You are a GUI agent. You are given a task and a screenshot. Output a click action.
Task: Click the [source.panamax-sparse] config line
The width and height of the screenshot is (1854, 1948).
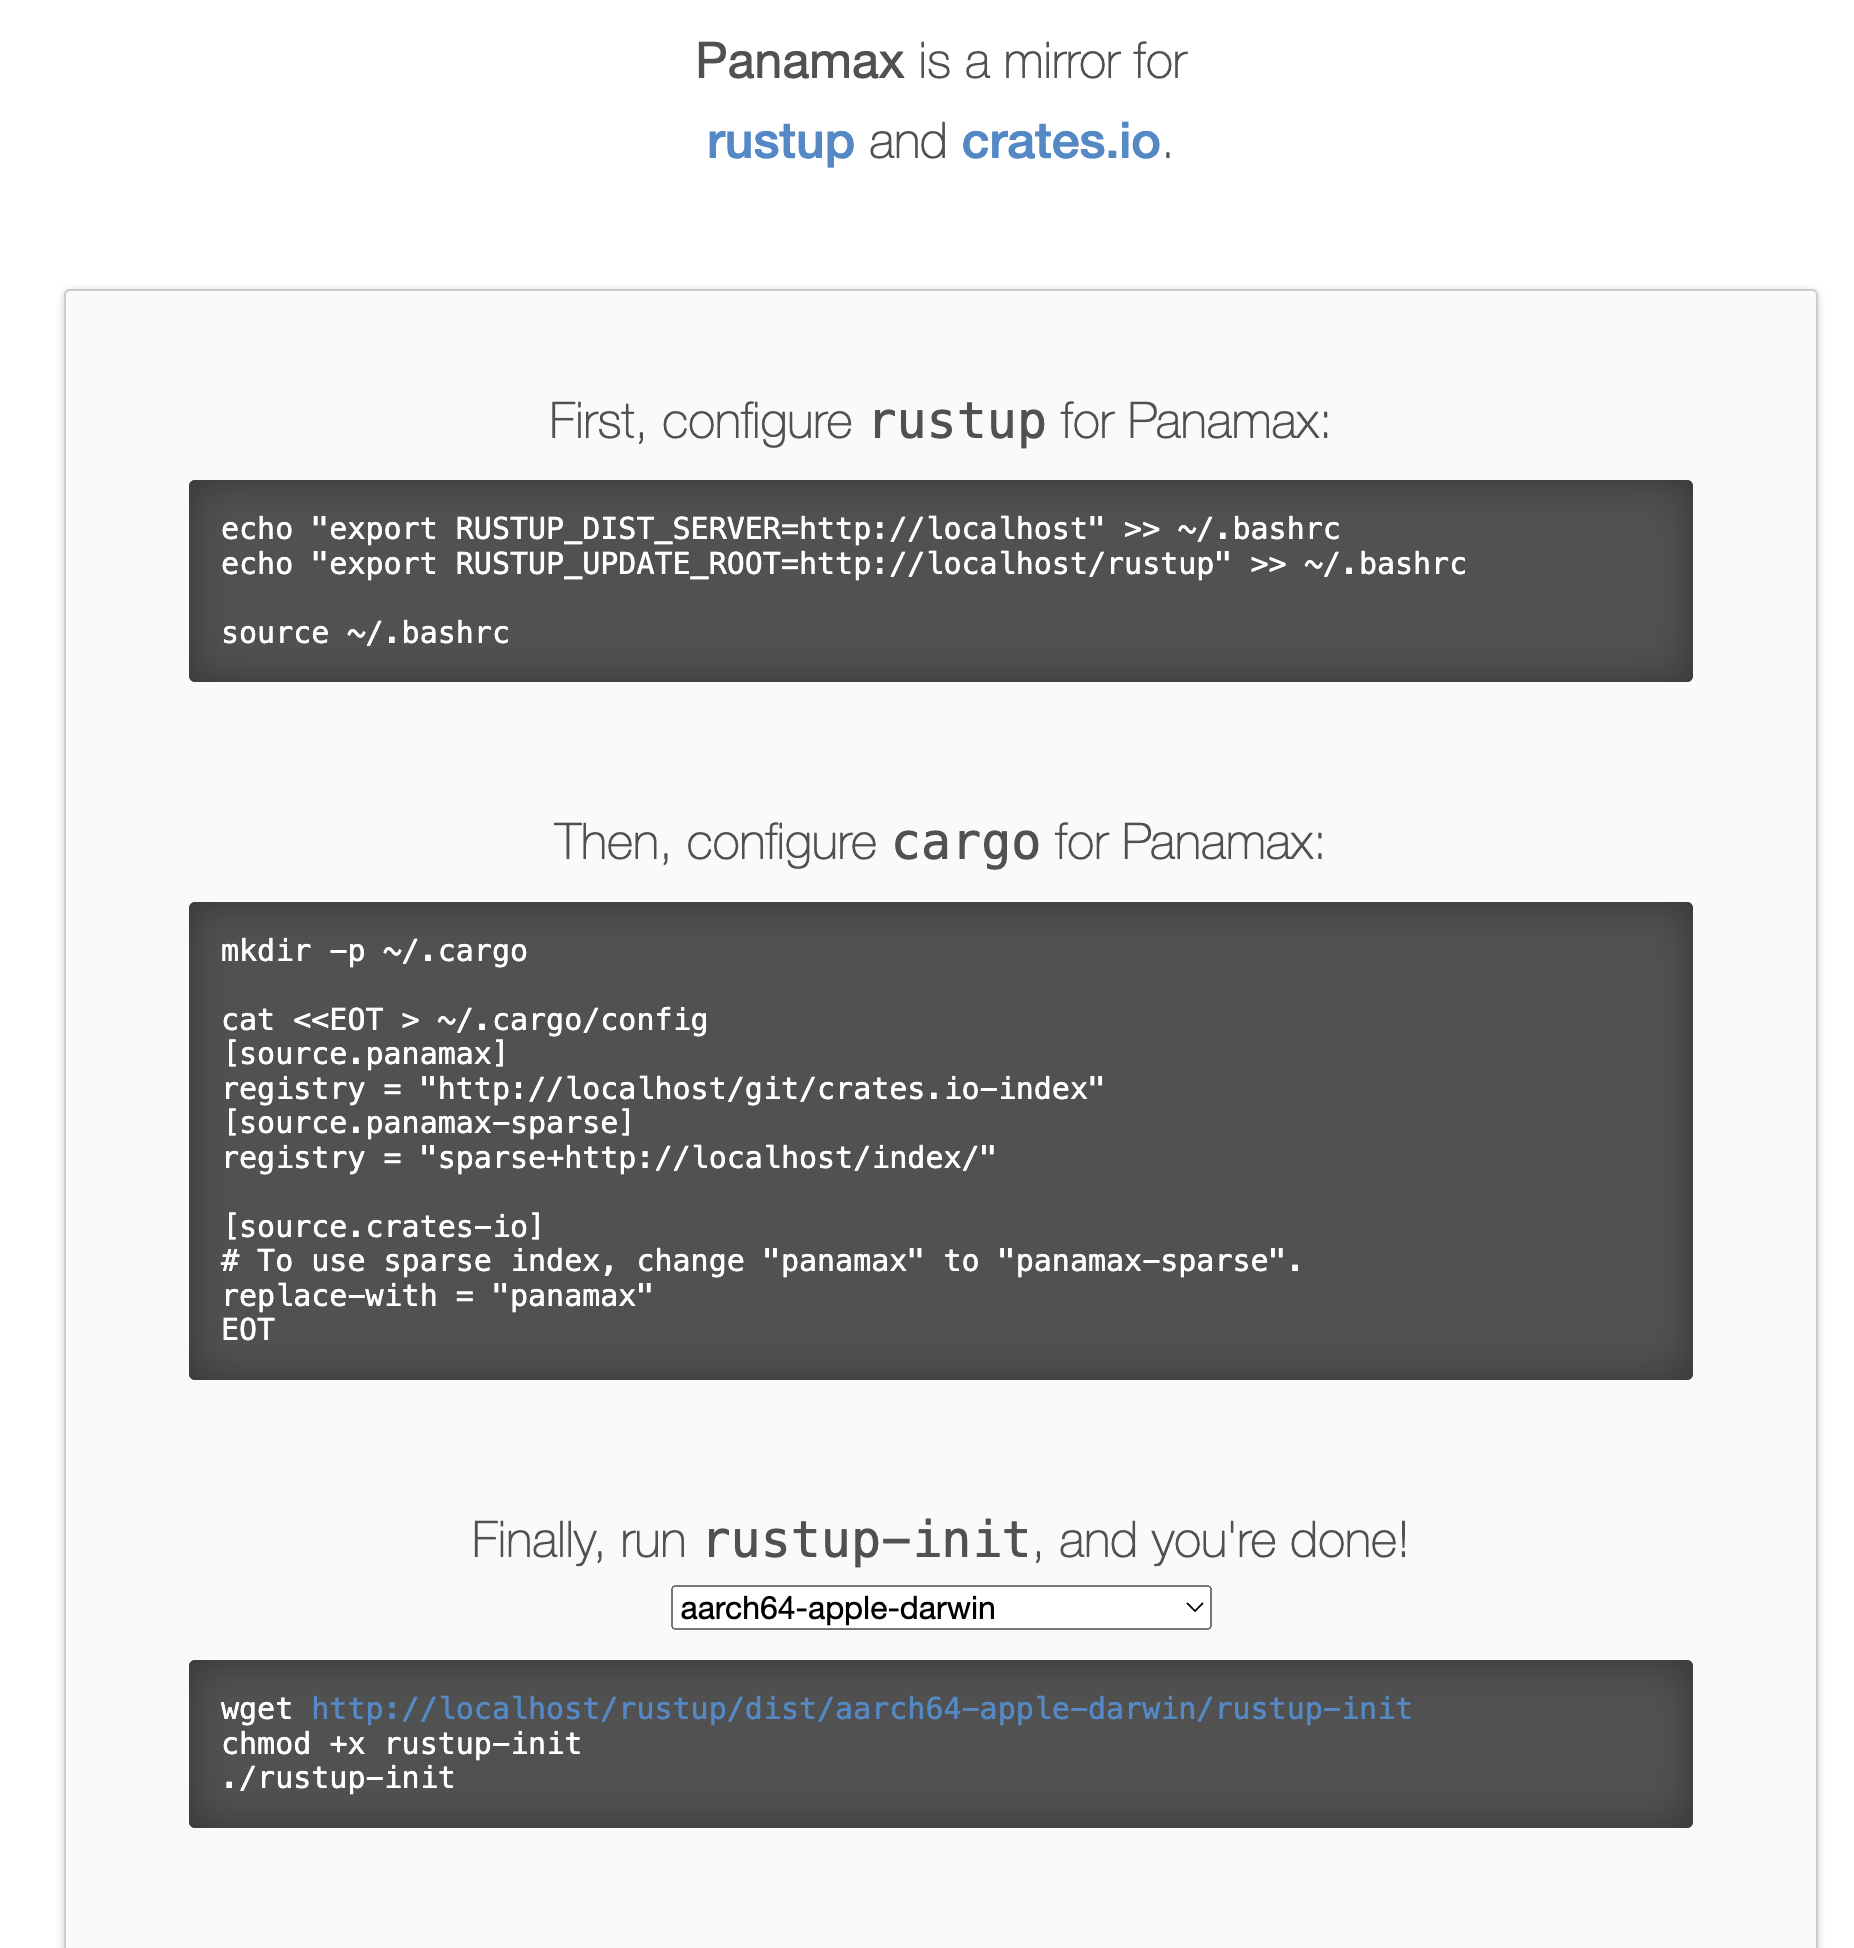coord(428,1123)
